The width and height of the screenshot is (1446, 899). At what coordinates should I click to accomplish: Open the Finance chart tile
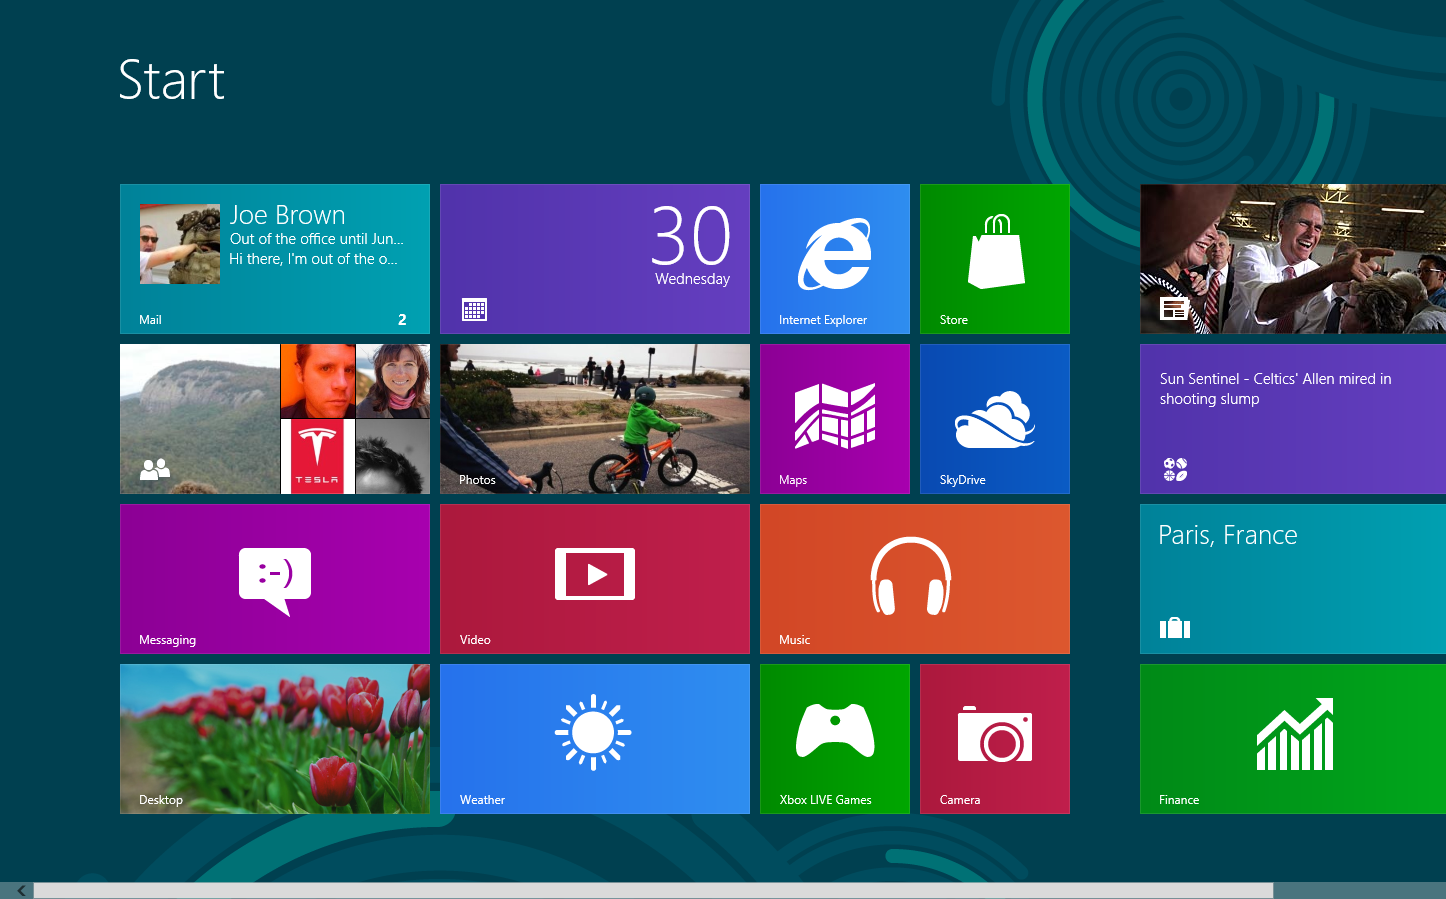[x=1293, y=739]
